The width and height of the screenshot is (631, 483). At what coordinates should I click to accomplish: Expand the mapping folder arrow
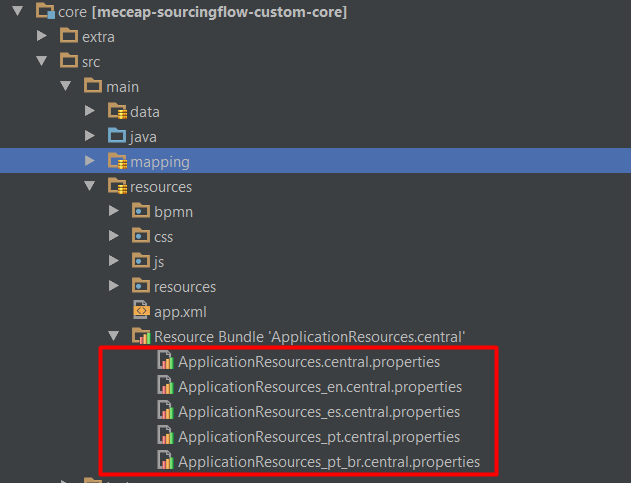90,161
